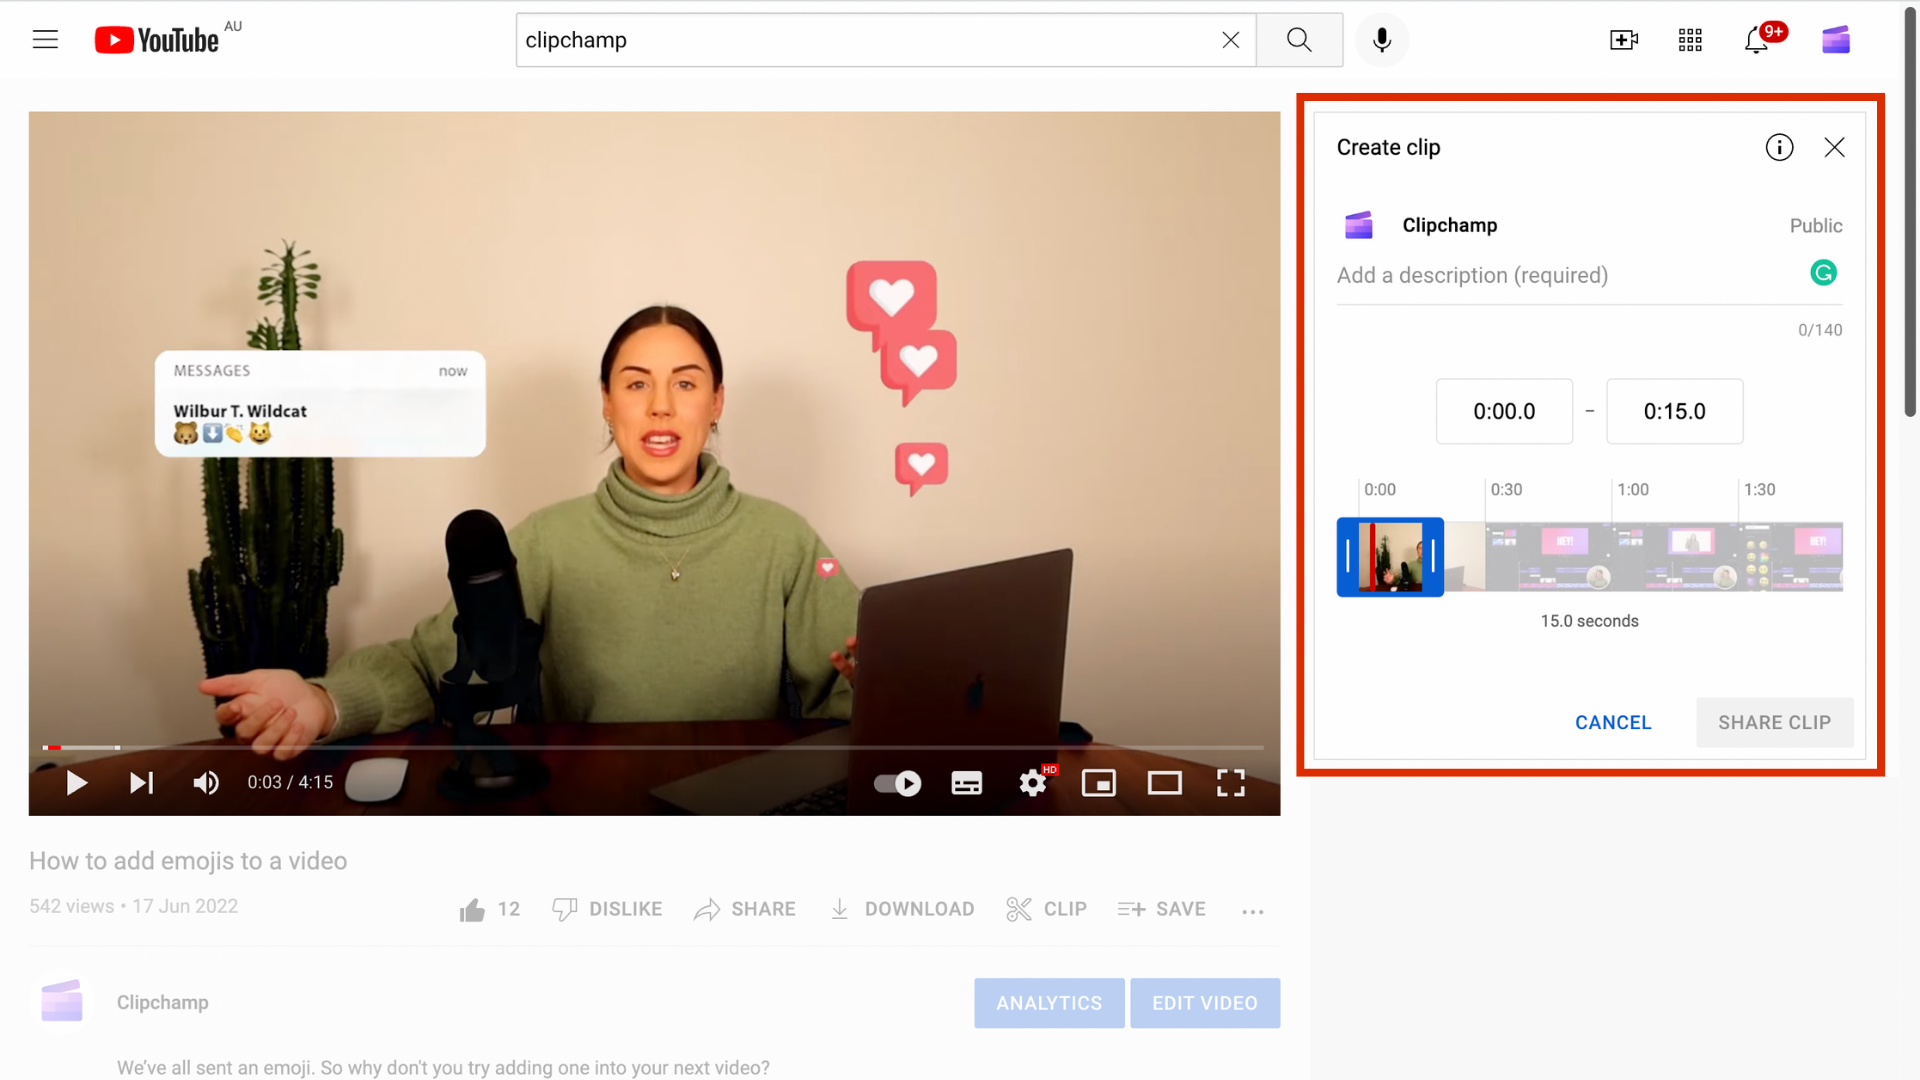This screenshot has height=1080, width=1920.
Task: Click the left handle of the clip selection
Action: (x=1348, y=557)
